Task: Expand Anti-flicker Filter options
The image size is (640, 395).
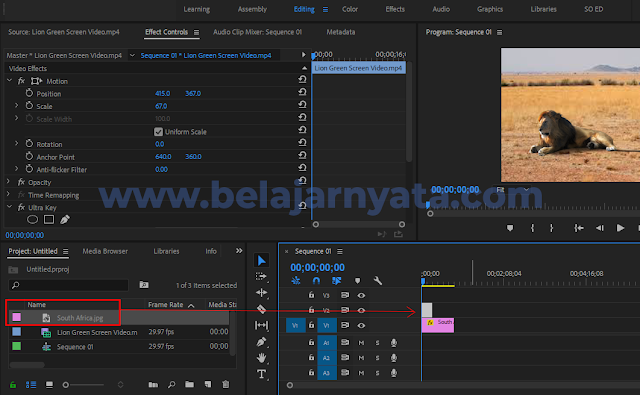Action: coord(16,169)
